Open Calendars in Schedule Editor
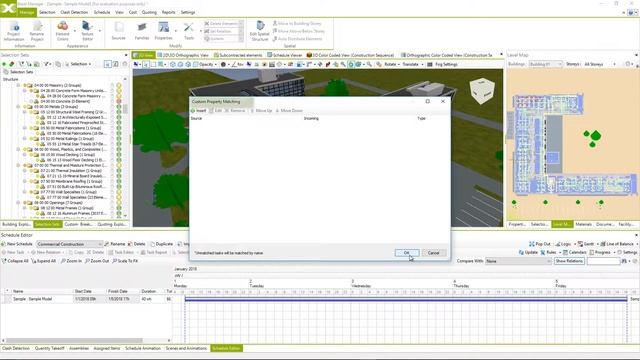This screenshot has width=640, height=360. [x=574, y=253]
